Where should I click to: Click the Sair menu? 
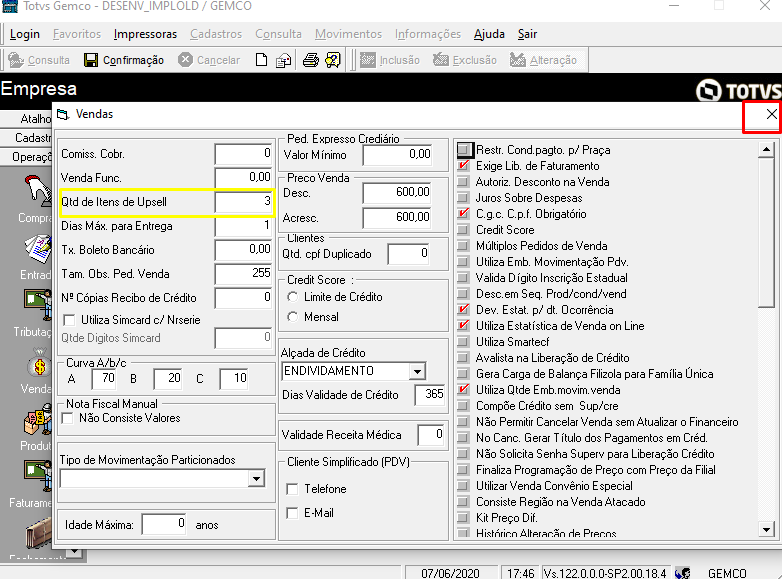pos(527,34)
